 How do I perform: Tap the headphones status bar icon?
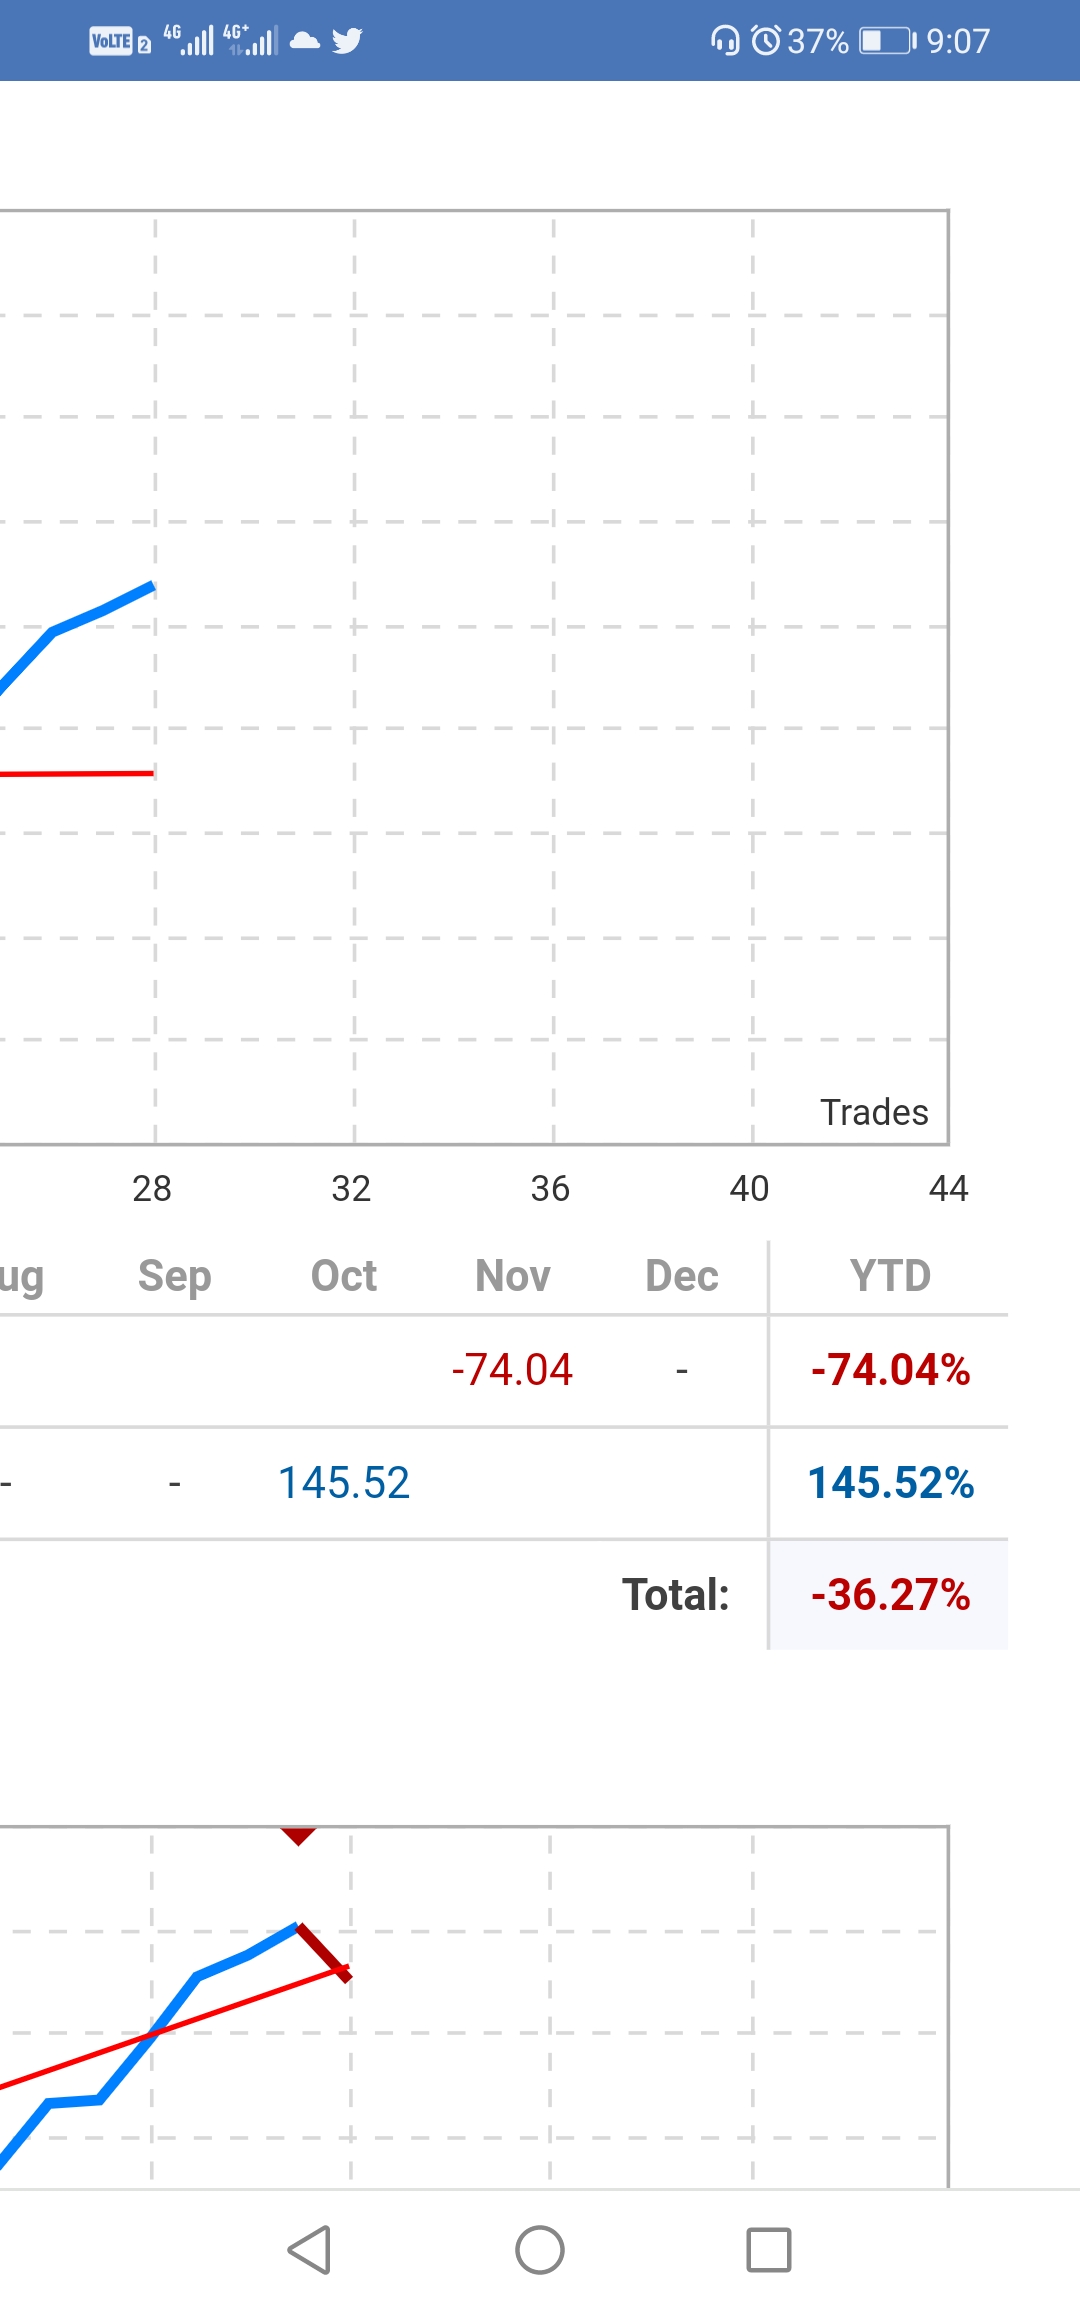pyautogui.click(x=725, y=41)
